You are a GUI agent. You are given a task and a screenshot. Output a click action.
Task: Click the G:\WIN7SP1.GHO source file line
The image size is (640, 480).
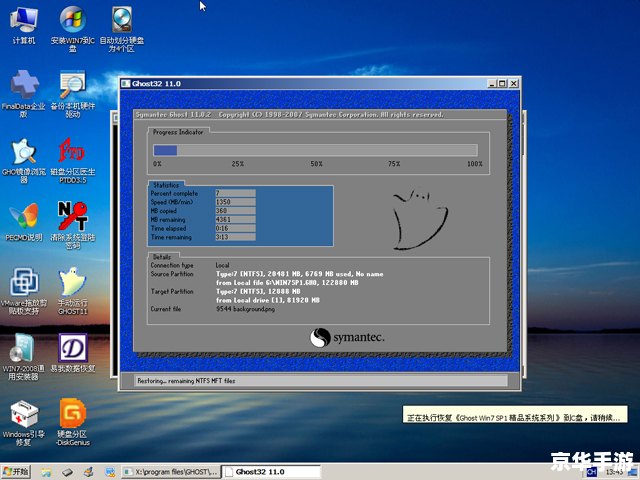(287, 282)
